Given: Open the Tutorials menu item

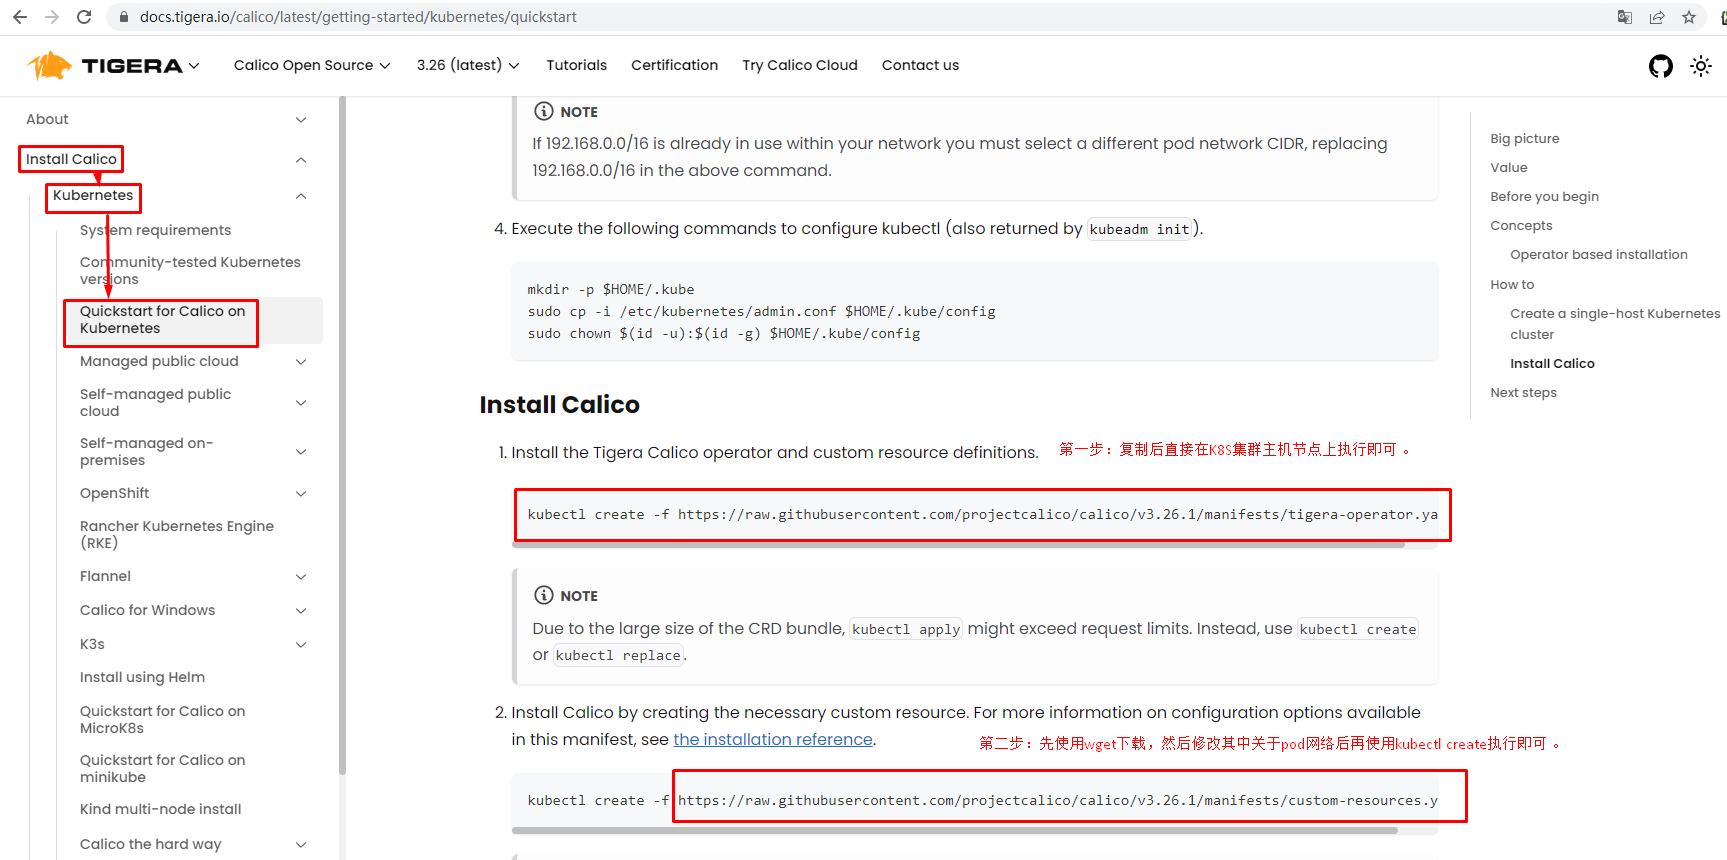Looking at the screenshot, I should tap(576, 65).
